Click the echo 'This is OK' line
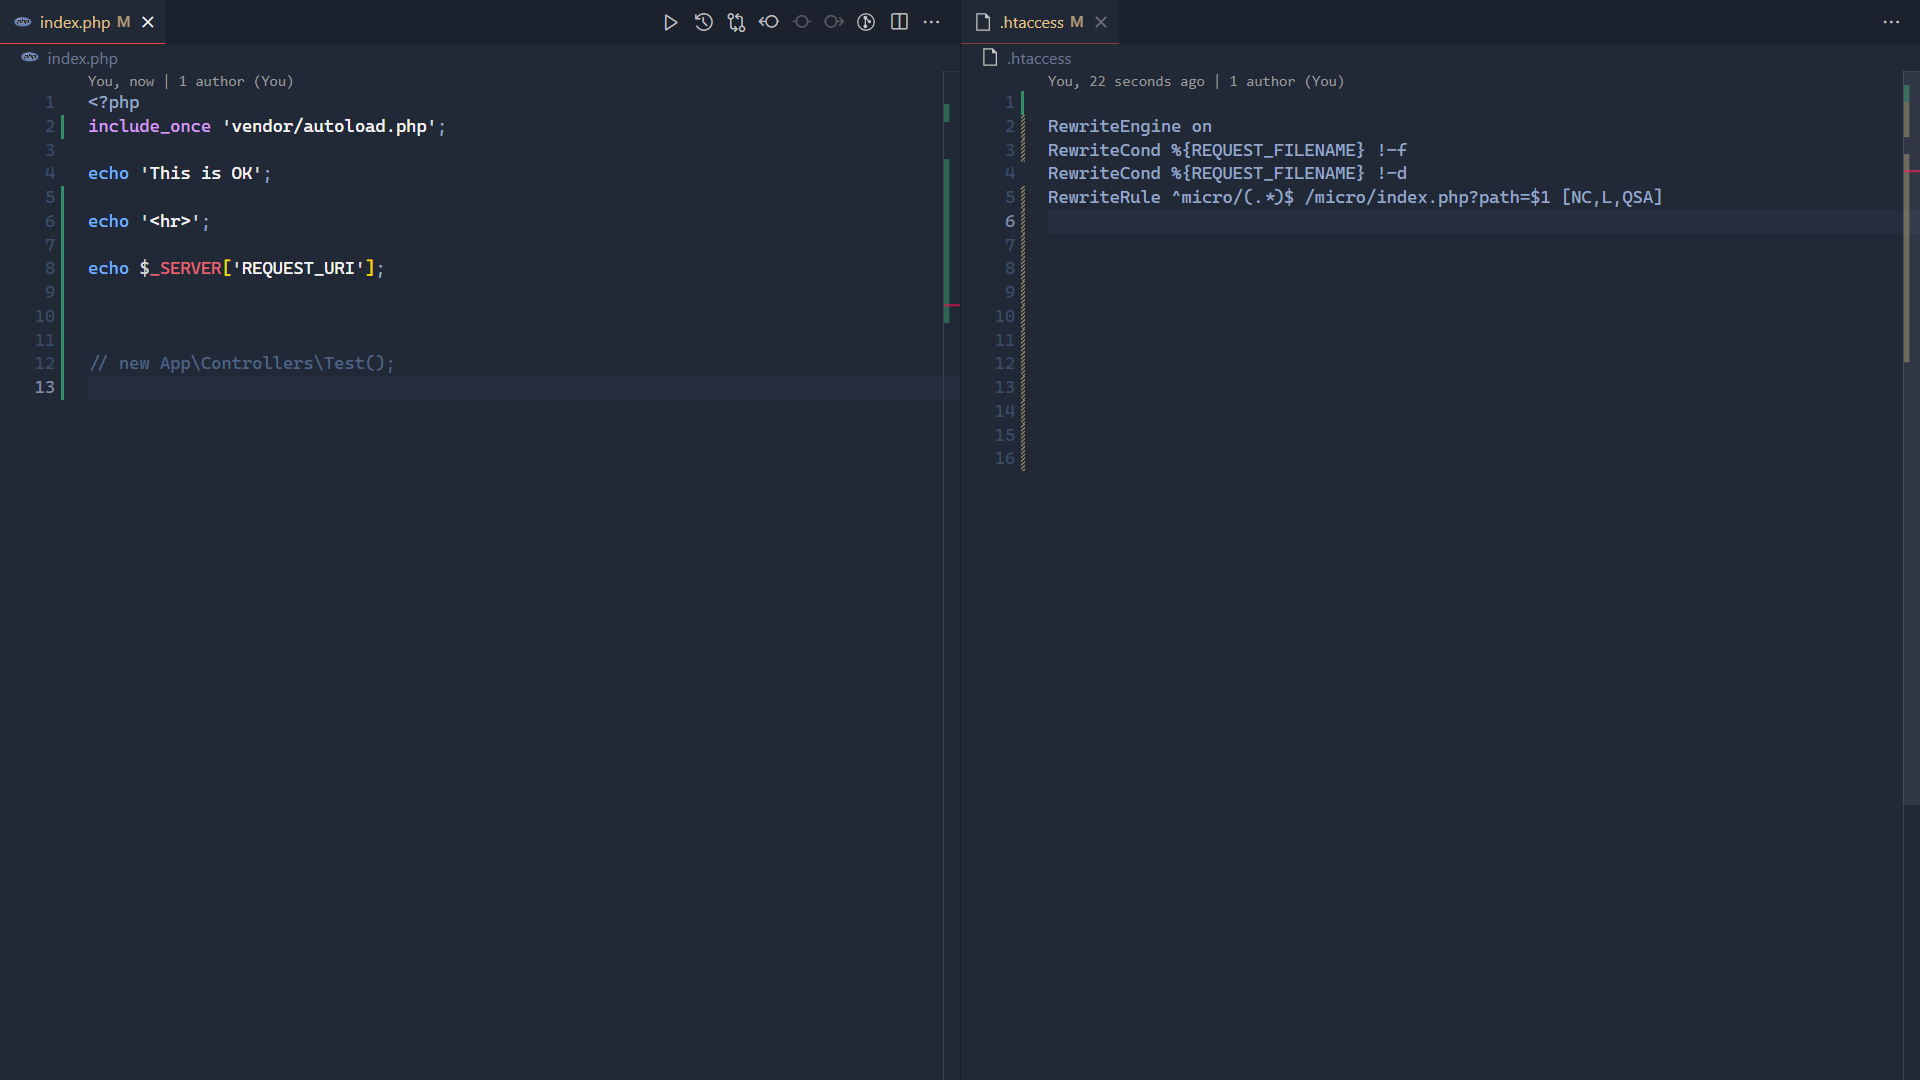 pos(180,173)
